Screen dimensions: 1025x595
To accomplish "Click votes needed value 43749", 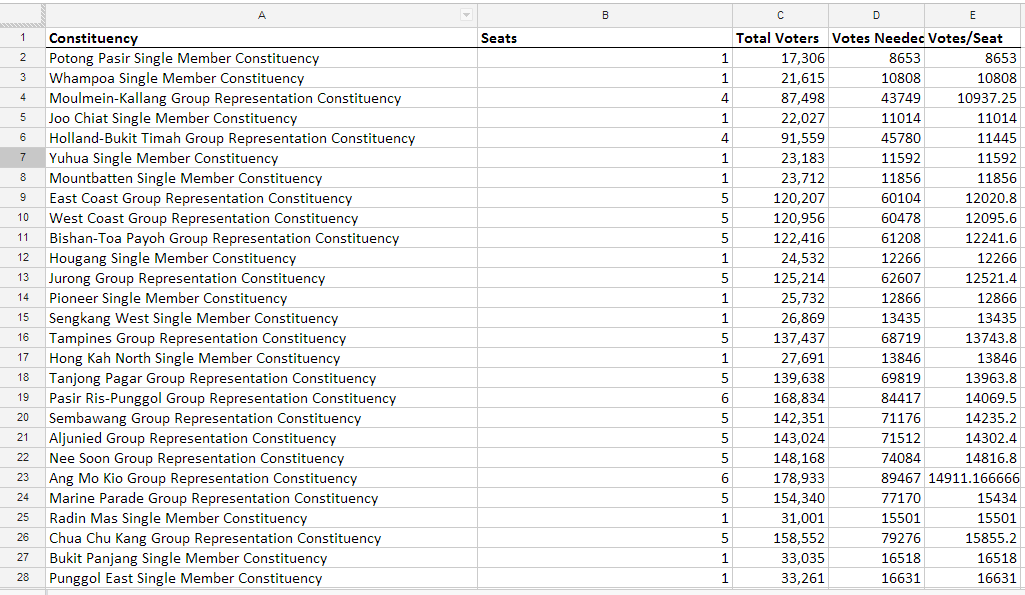I will tap(876, 98).
